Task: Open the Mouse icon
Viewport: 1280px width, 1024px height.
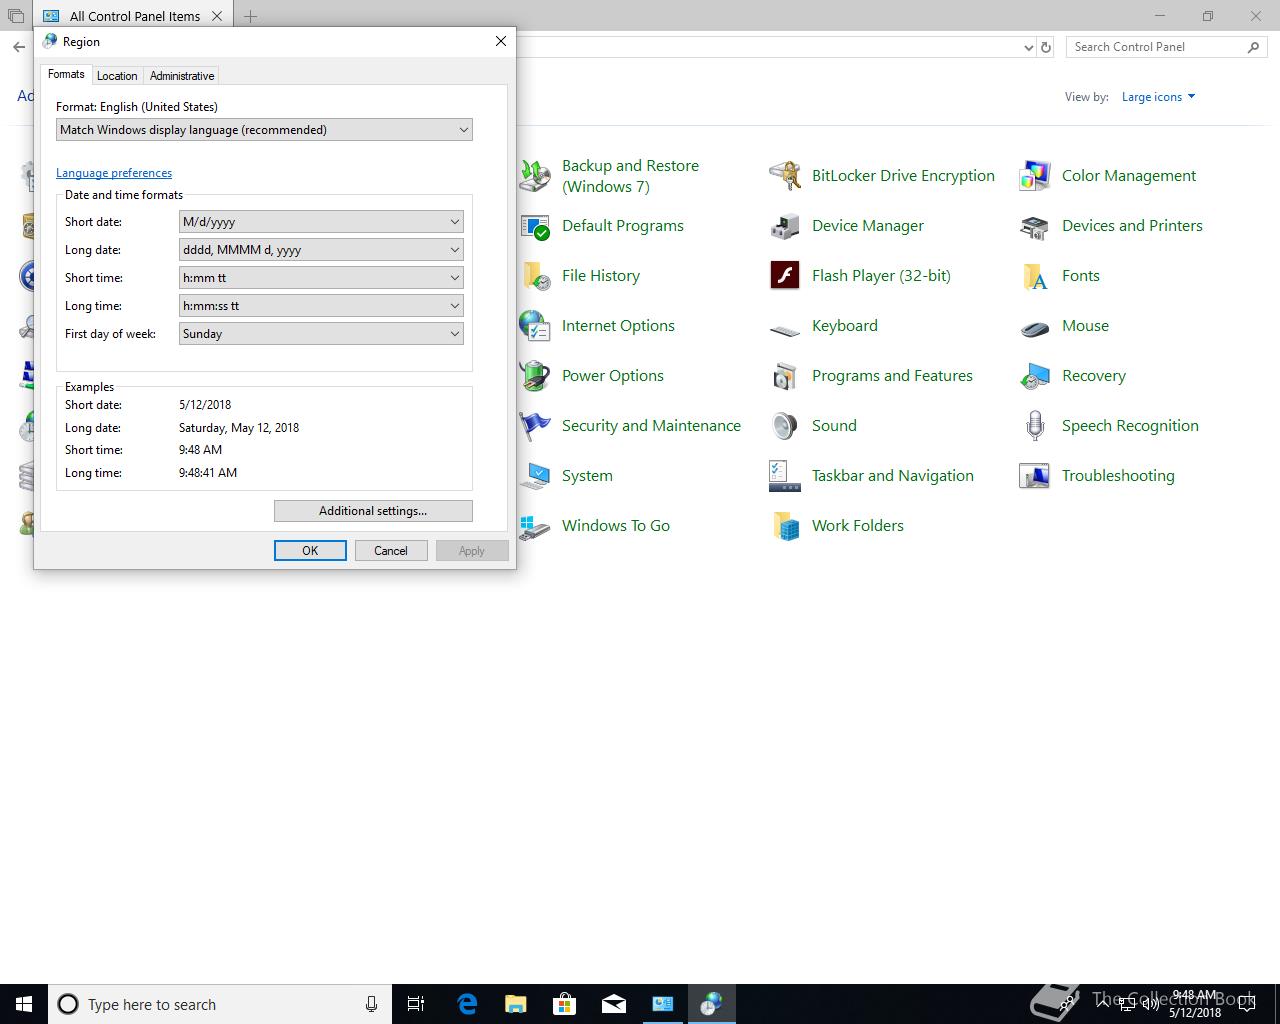Action: pos(1035,326)
